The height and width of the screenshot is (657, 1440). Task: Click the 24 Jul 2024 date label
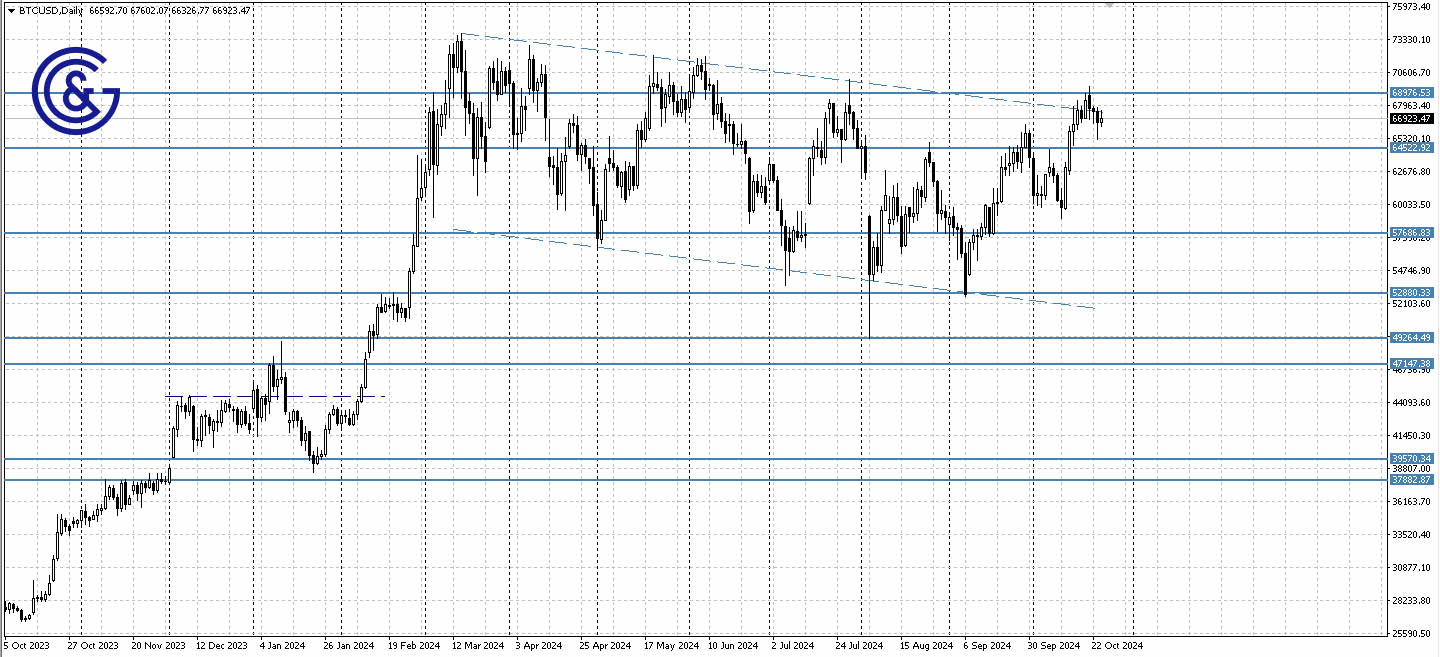point(859,646)
